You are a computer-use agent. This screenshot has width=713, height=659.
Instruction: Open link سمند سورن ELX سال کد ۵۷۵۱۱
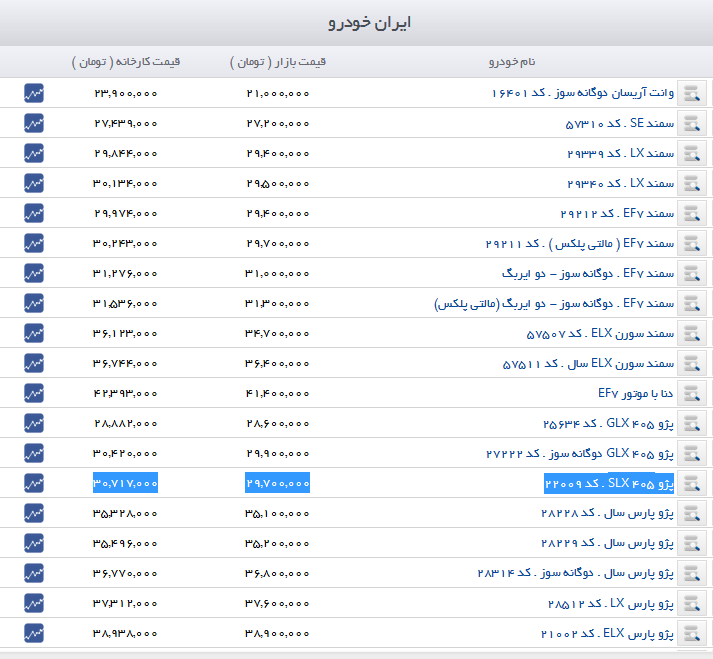click(x=588, y=363)
